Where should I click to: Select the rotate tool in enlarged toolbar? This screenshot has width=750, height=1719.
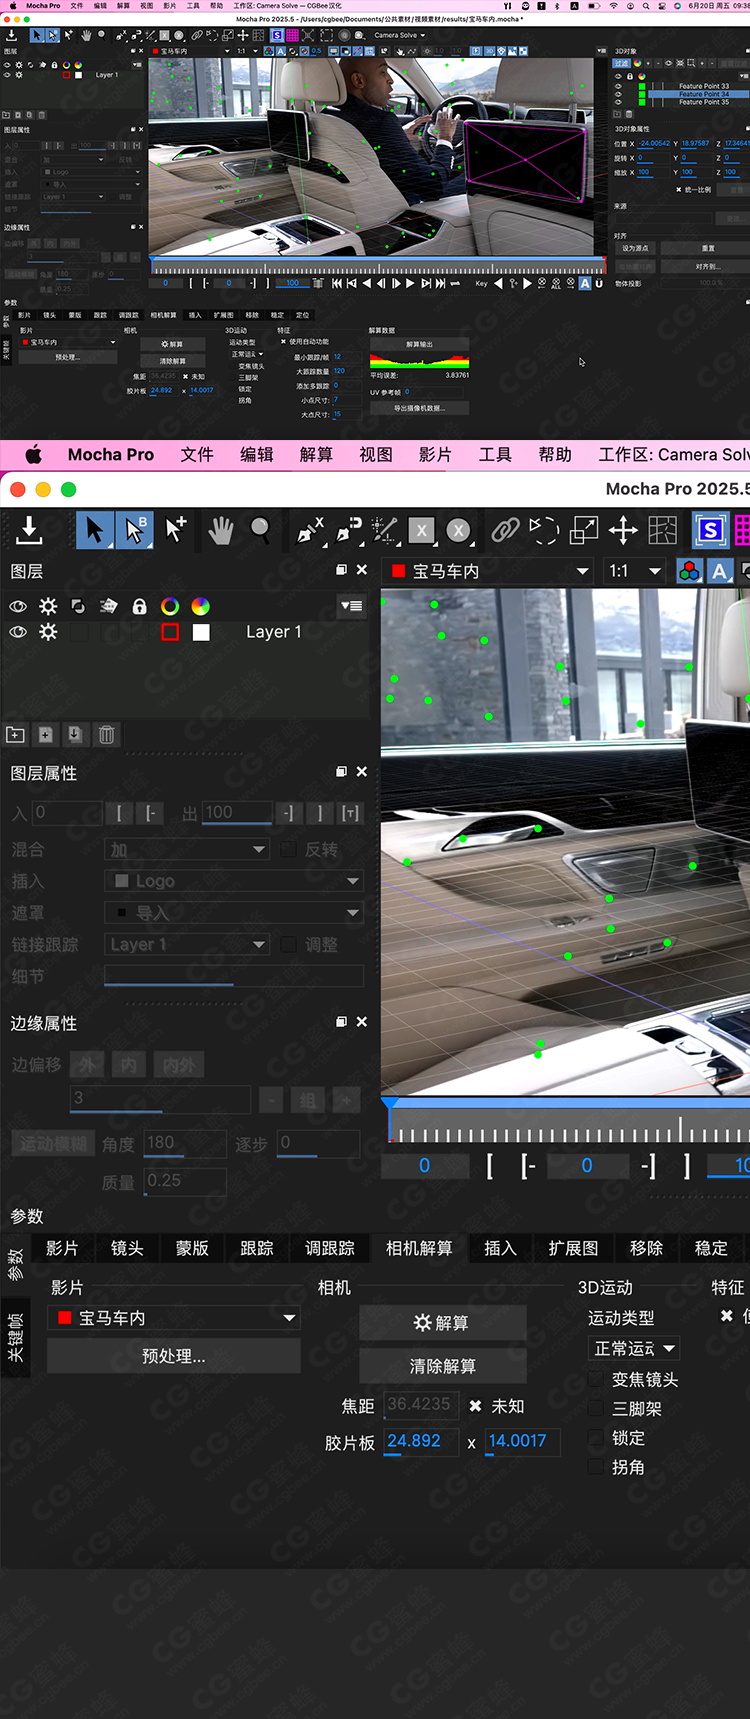[x=544, y=530]
